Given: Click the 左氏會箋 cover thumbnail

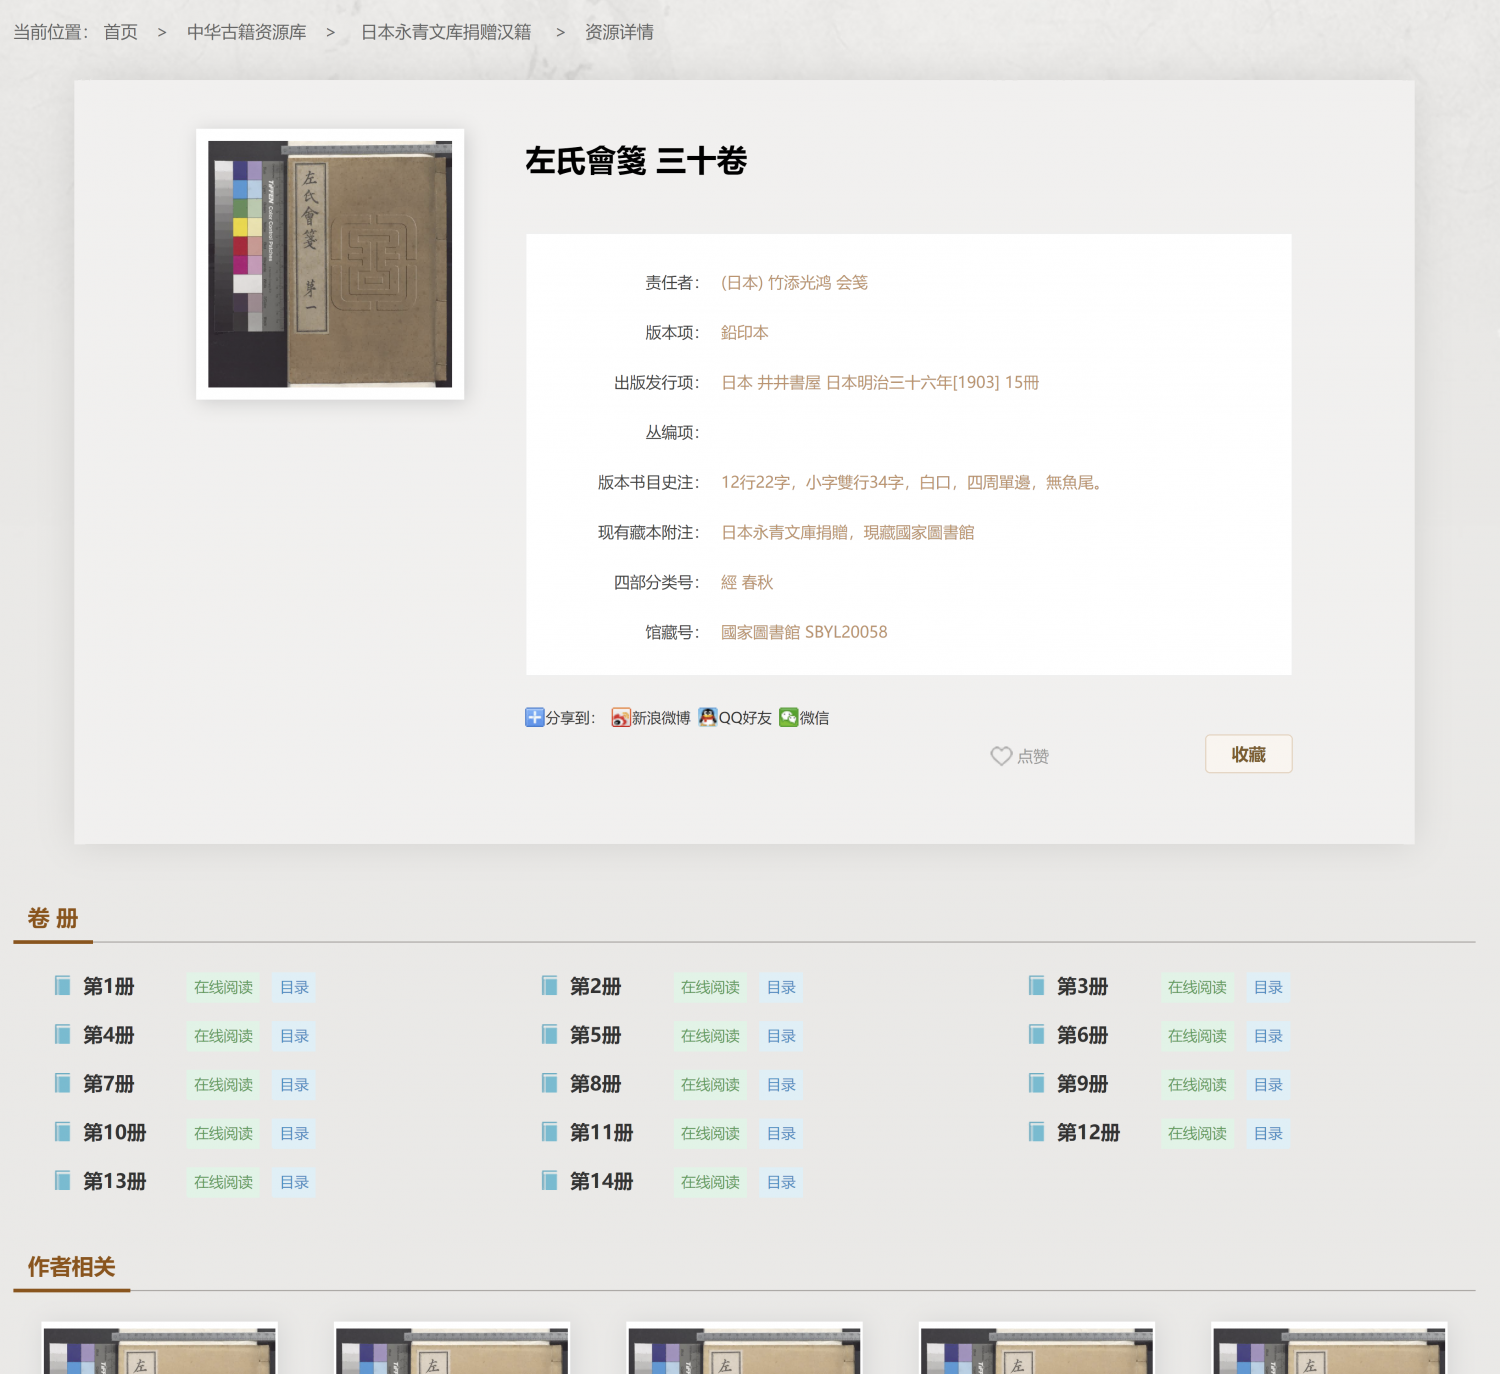Looking at the screenshot, I should coord(329,263).
